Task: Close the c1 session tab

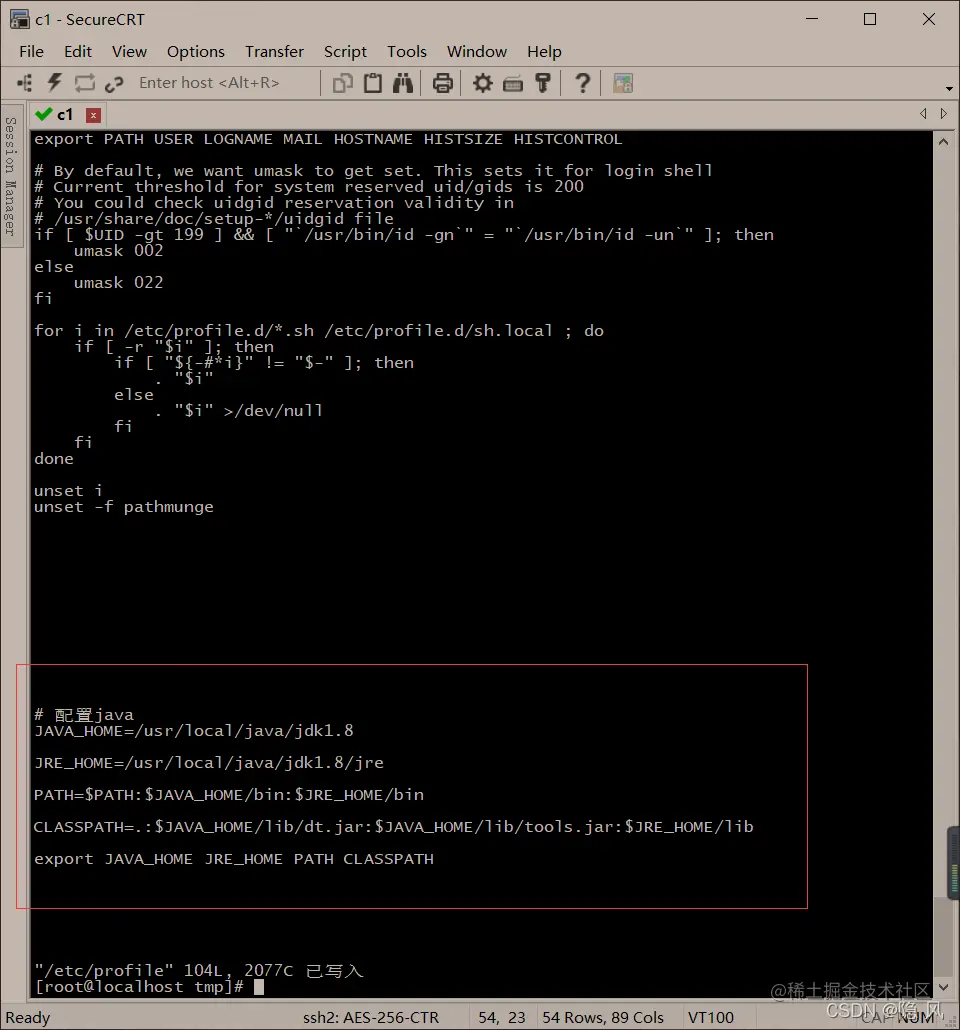Action: point(93,115)
